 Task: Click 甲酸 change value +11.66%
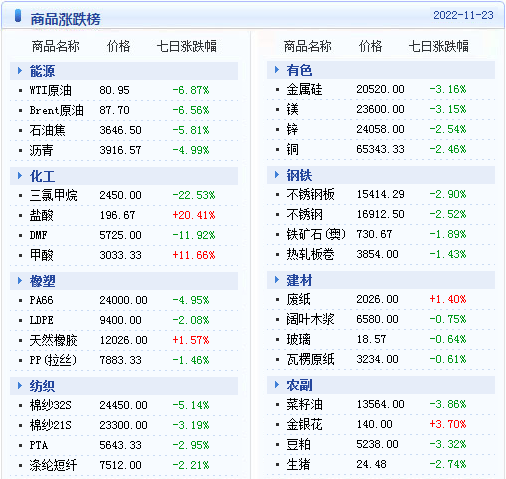pos(194,255)
